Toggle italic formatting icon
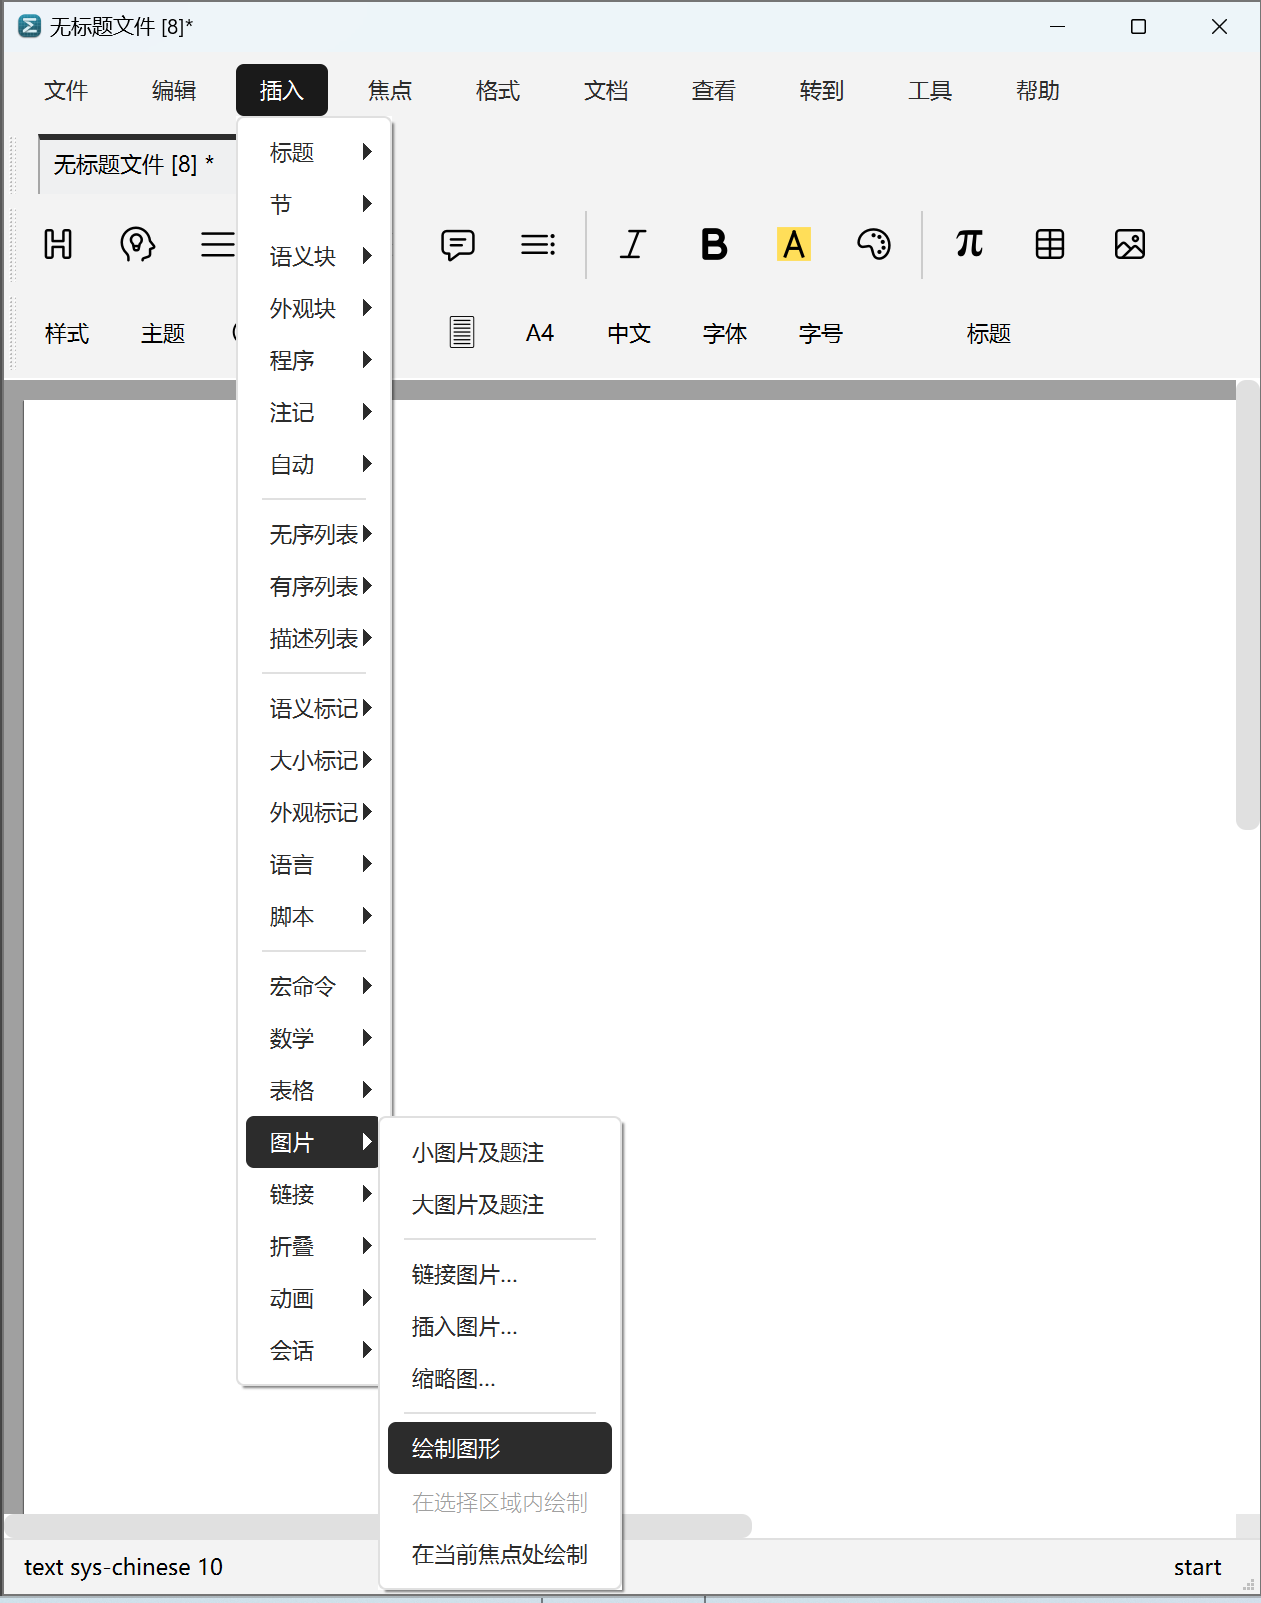 pyautogui.click(x=633, y=244)
